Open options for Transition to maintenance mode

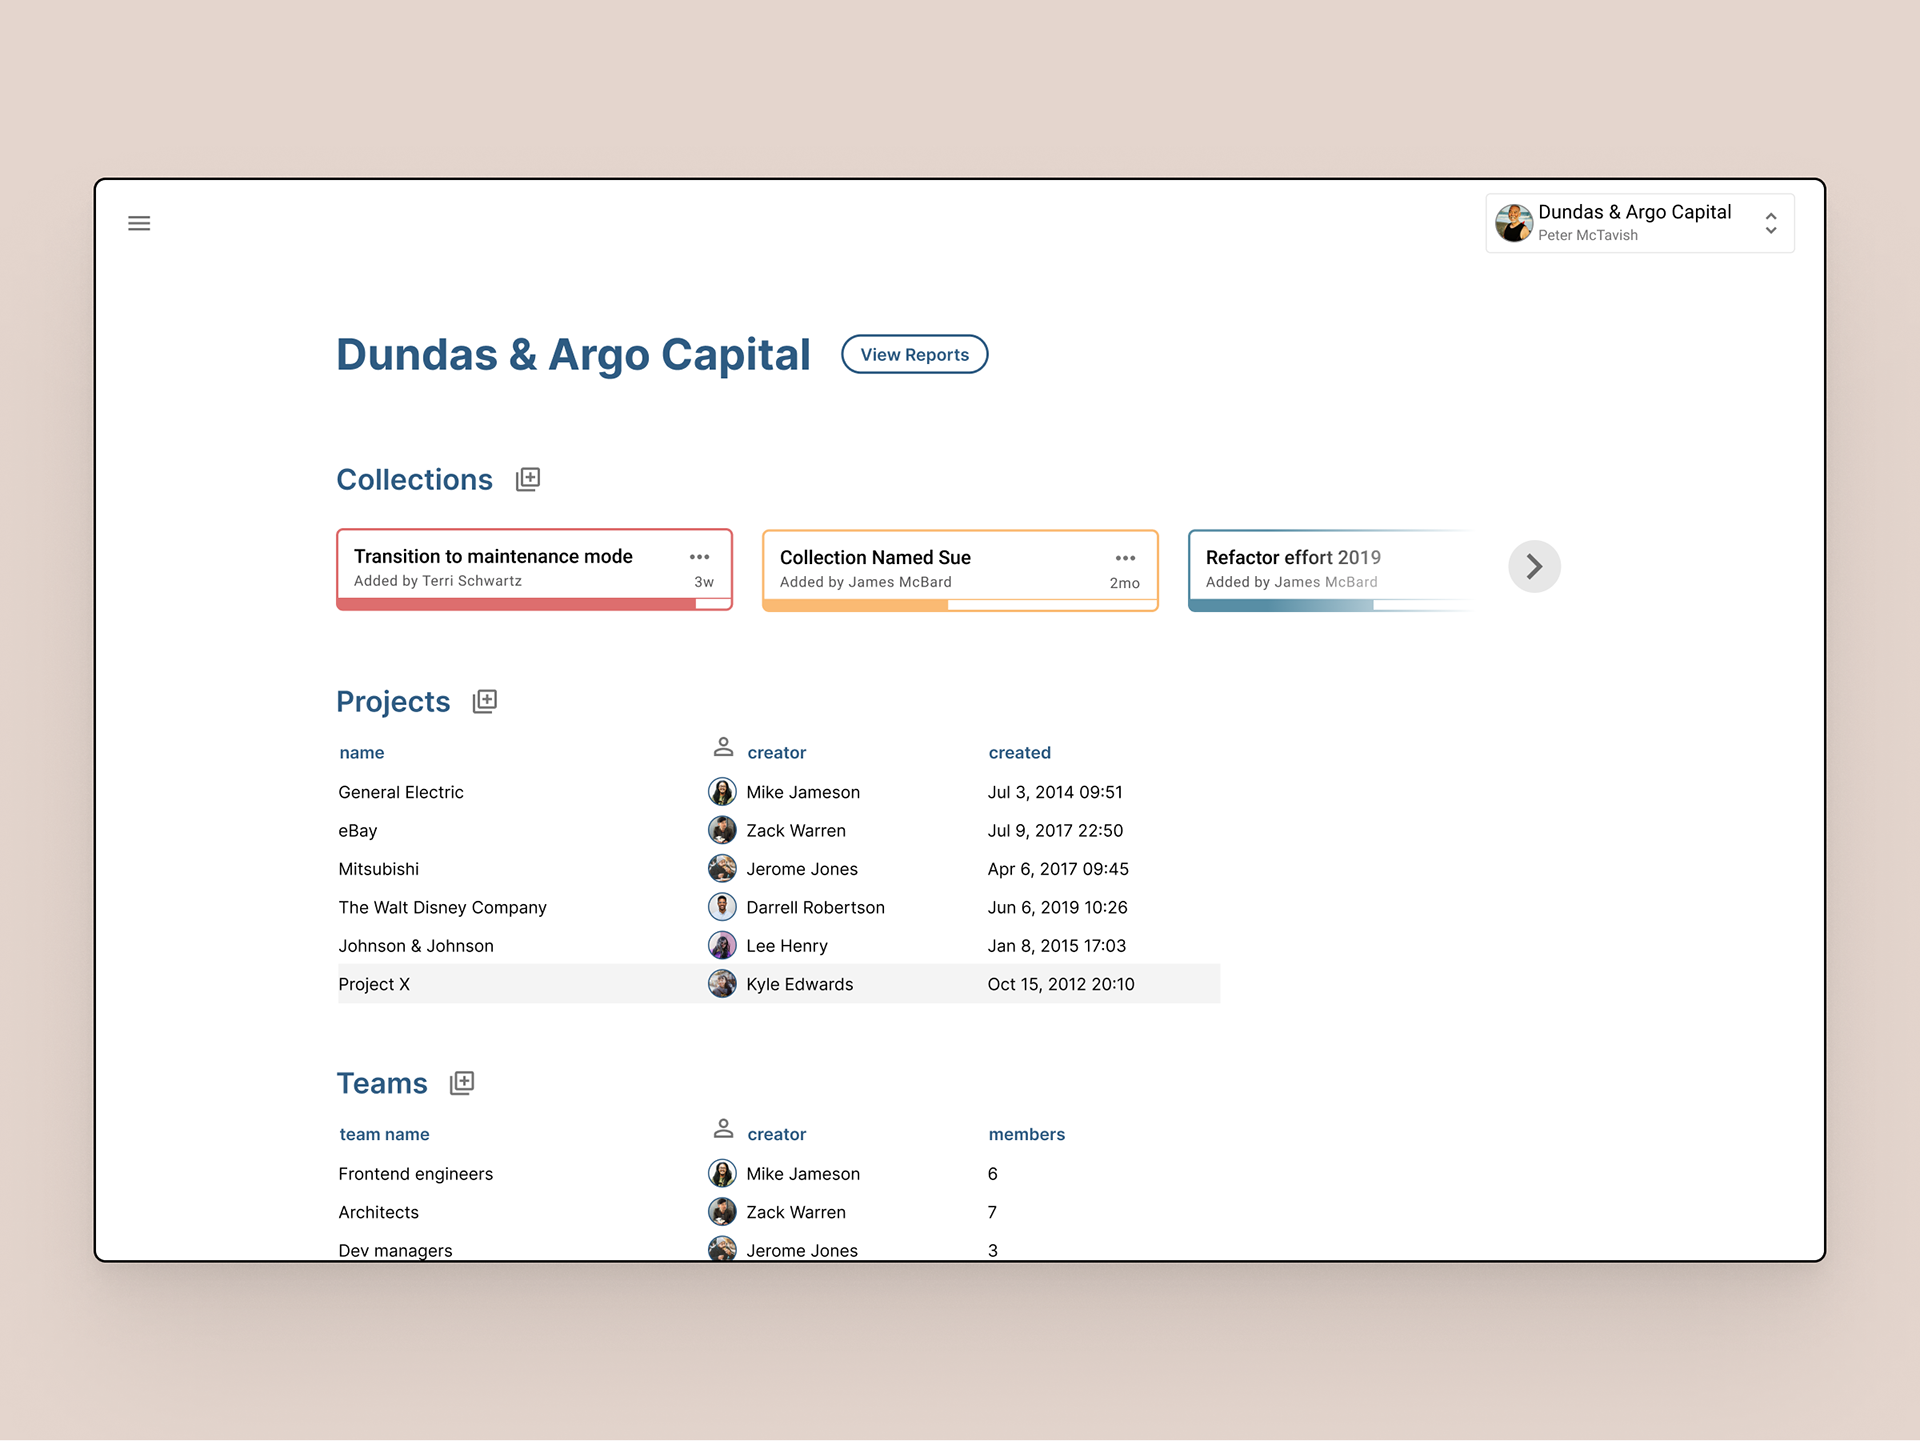(700, 557)
